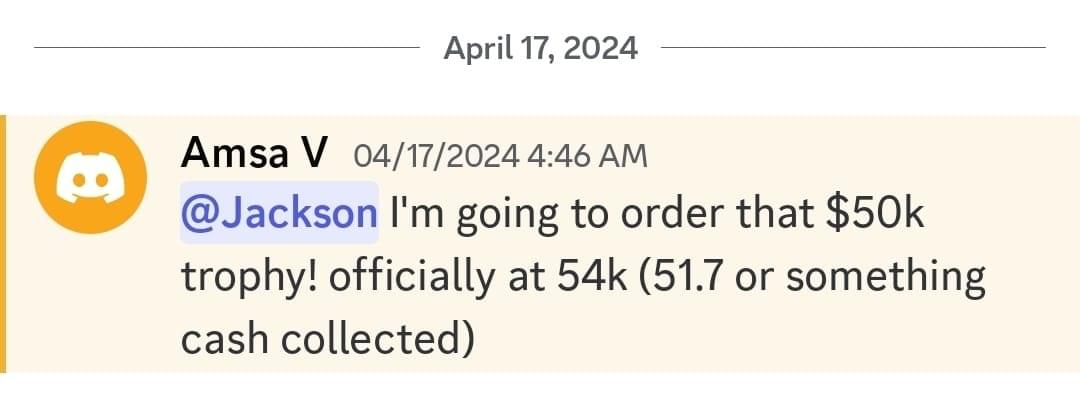Click the April 17, 2024 date divider label

(x=540, y=47)
